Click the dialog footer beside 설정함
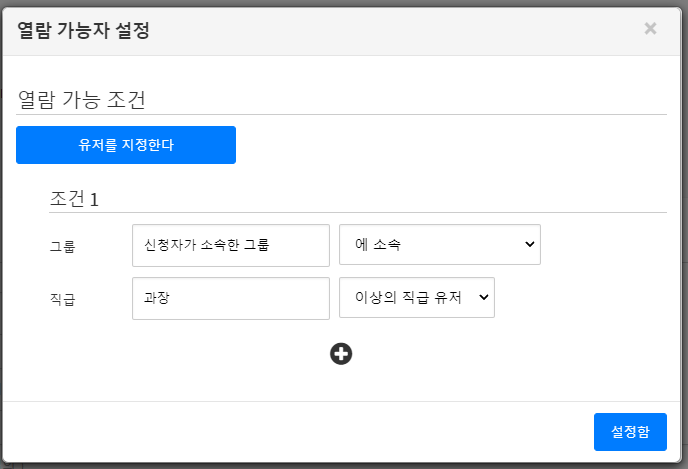The height and width of the screenshot is (469, 688). tap(300, 432)
